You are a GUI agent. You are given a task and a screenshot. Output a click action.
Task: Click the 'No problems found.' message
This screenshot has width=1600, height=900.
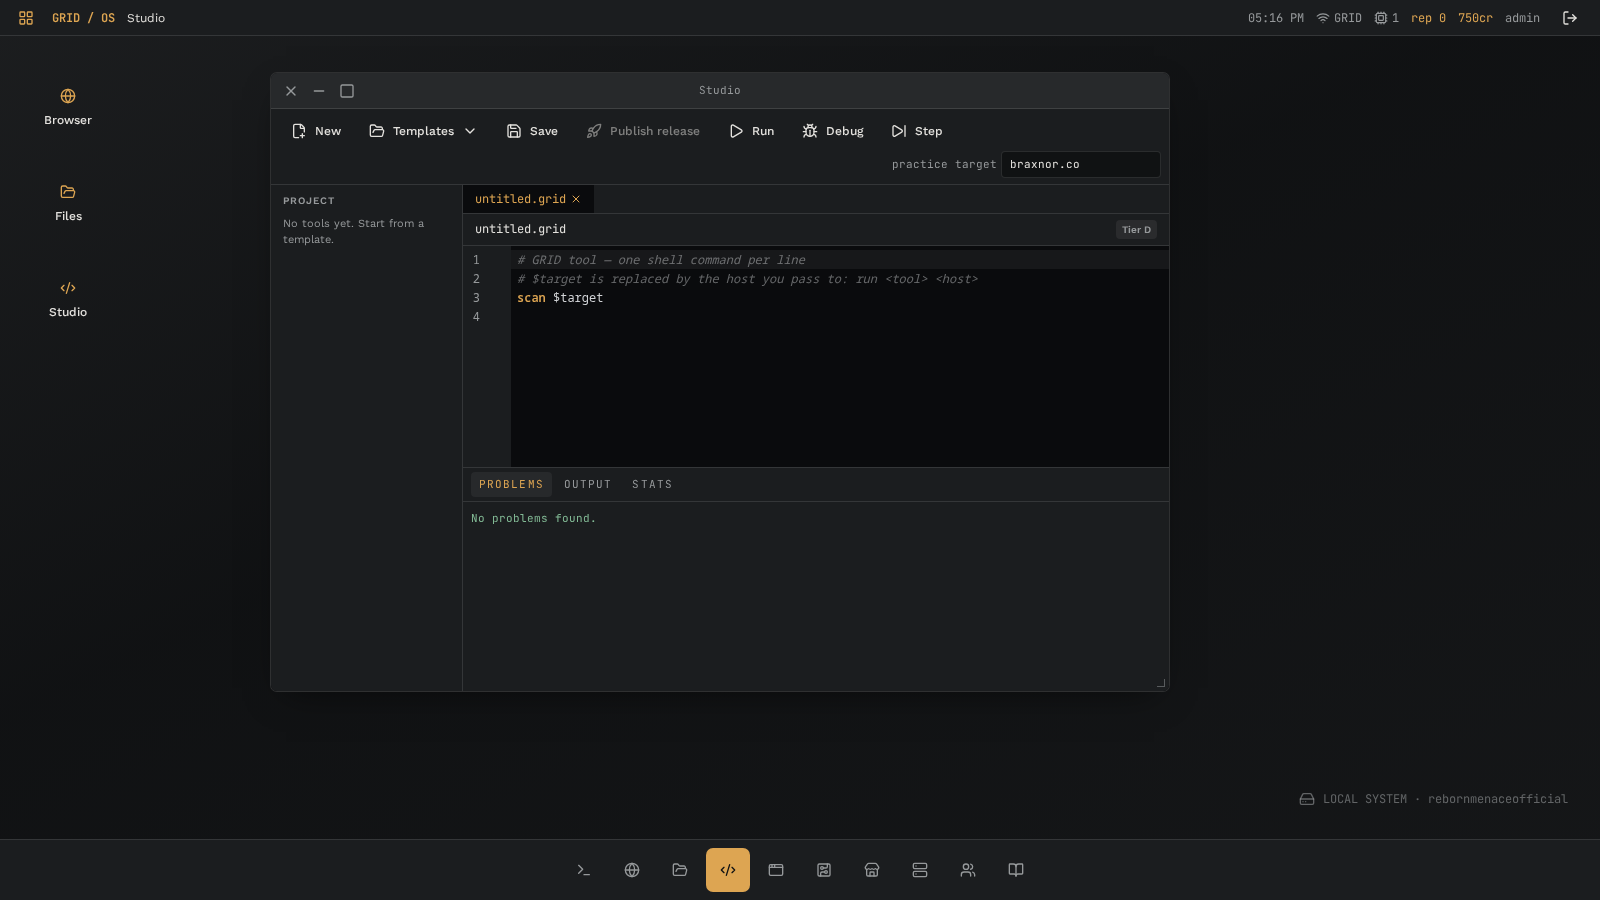(x=533, y=518)
